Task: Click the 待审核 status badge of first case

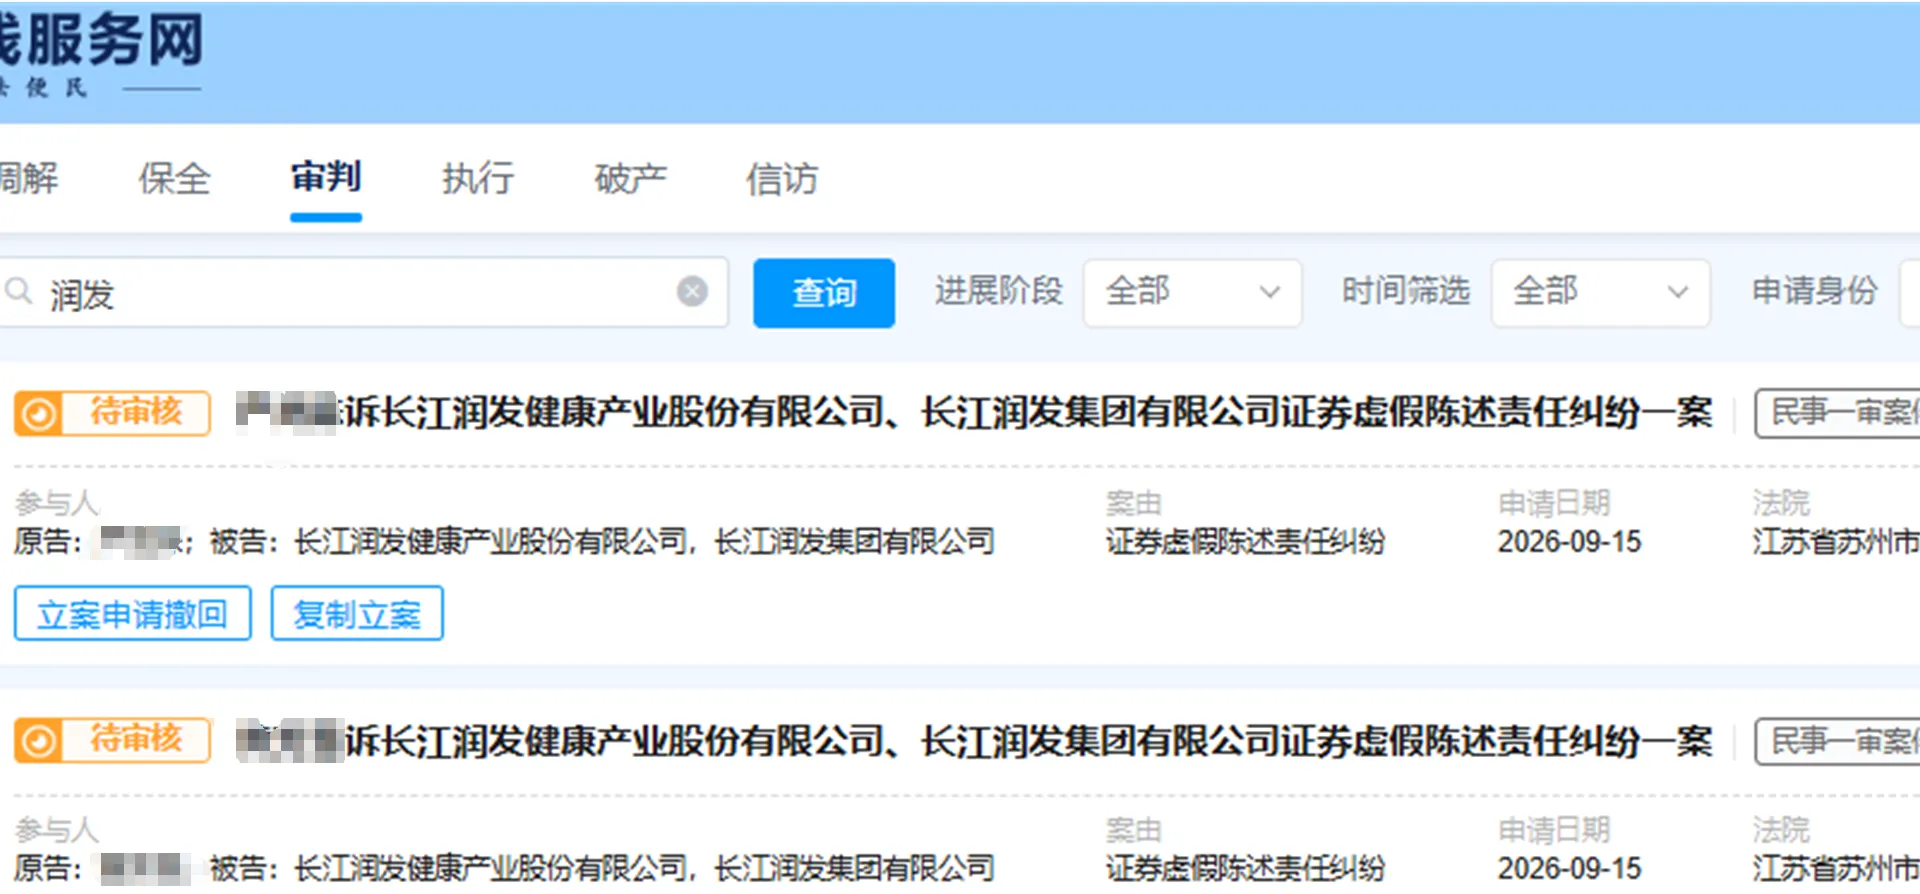Action: click(112, 413)
